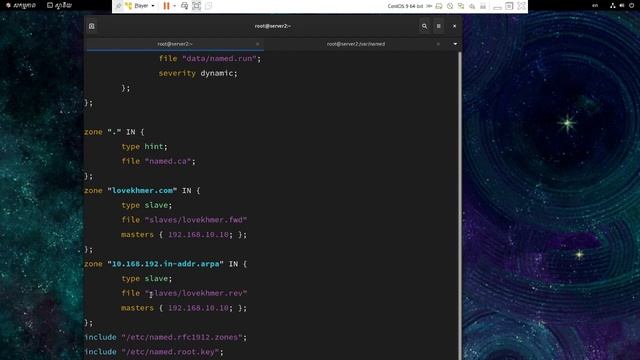Open the VMware Player menu

(x=141, y=6)
